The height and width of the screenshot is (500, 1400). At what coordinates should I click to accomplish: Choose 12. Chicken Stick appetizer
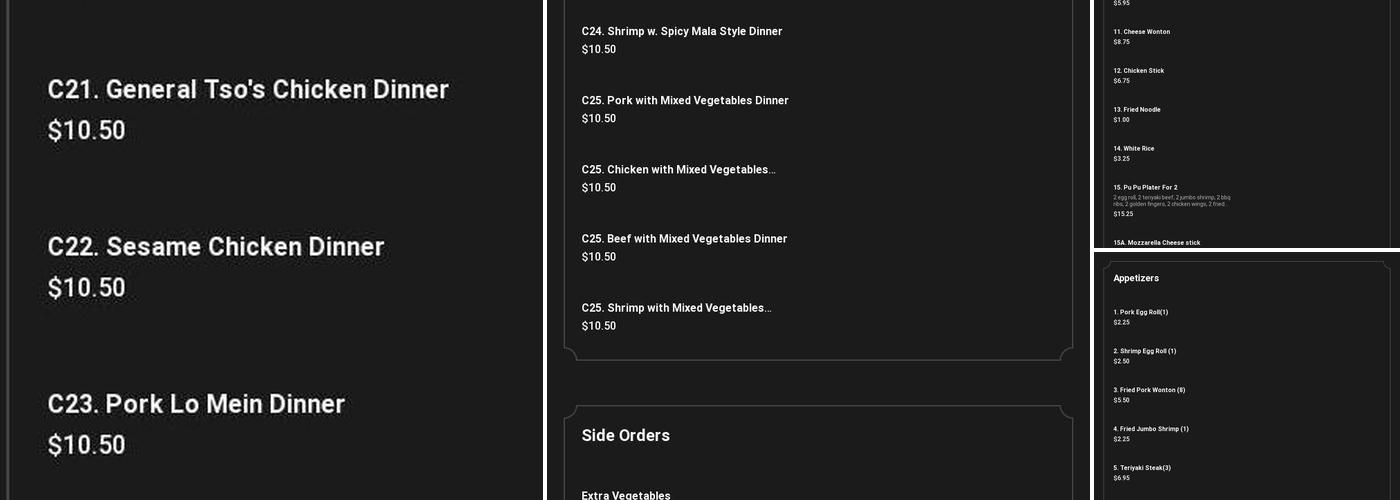pyautogui.click(x=1138, y=71)
